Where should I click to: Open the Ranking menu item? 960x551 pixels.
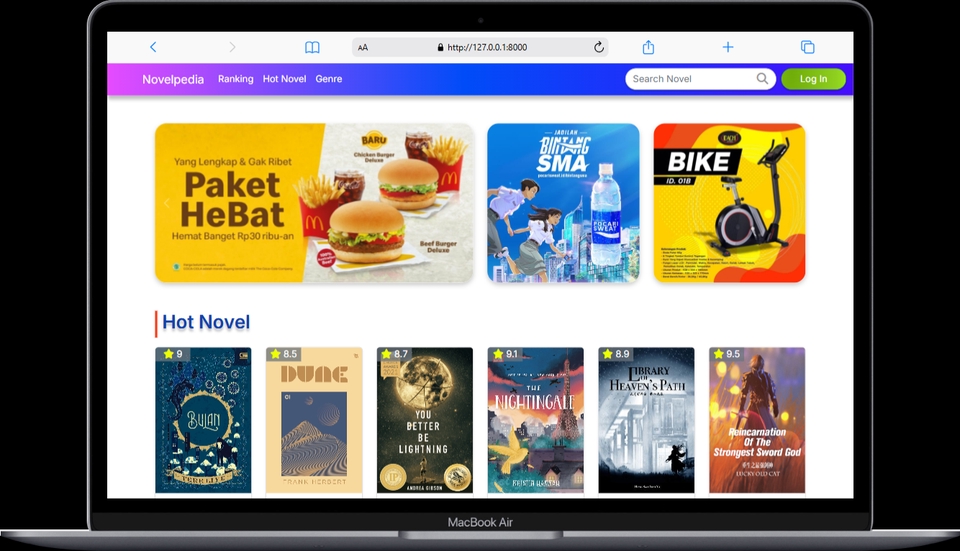(236, 79)
